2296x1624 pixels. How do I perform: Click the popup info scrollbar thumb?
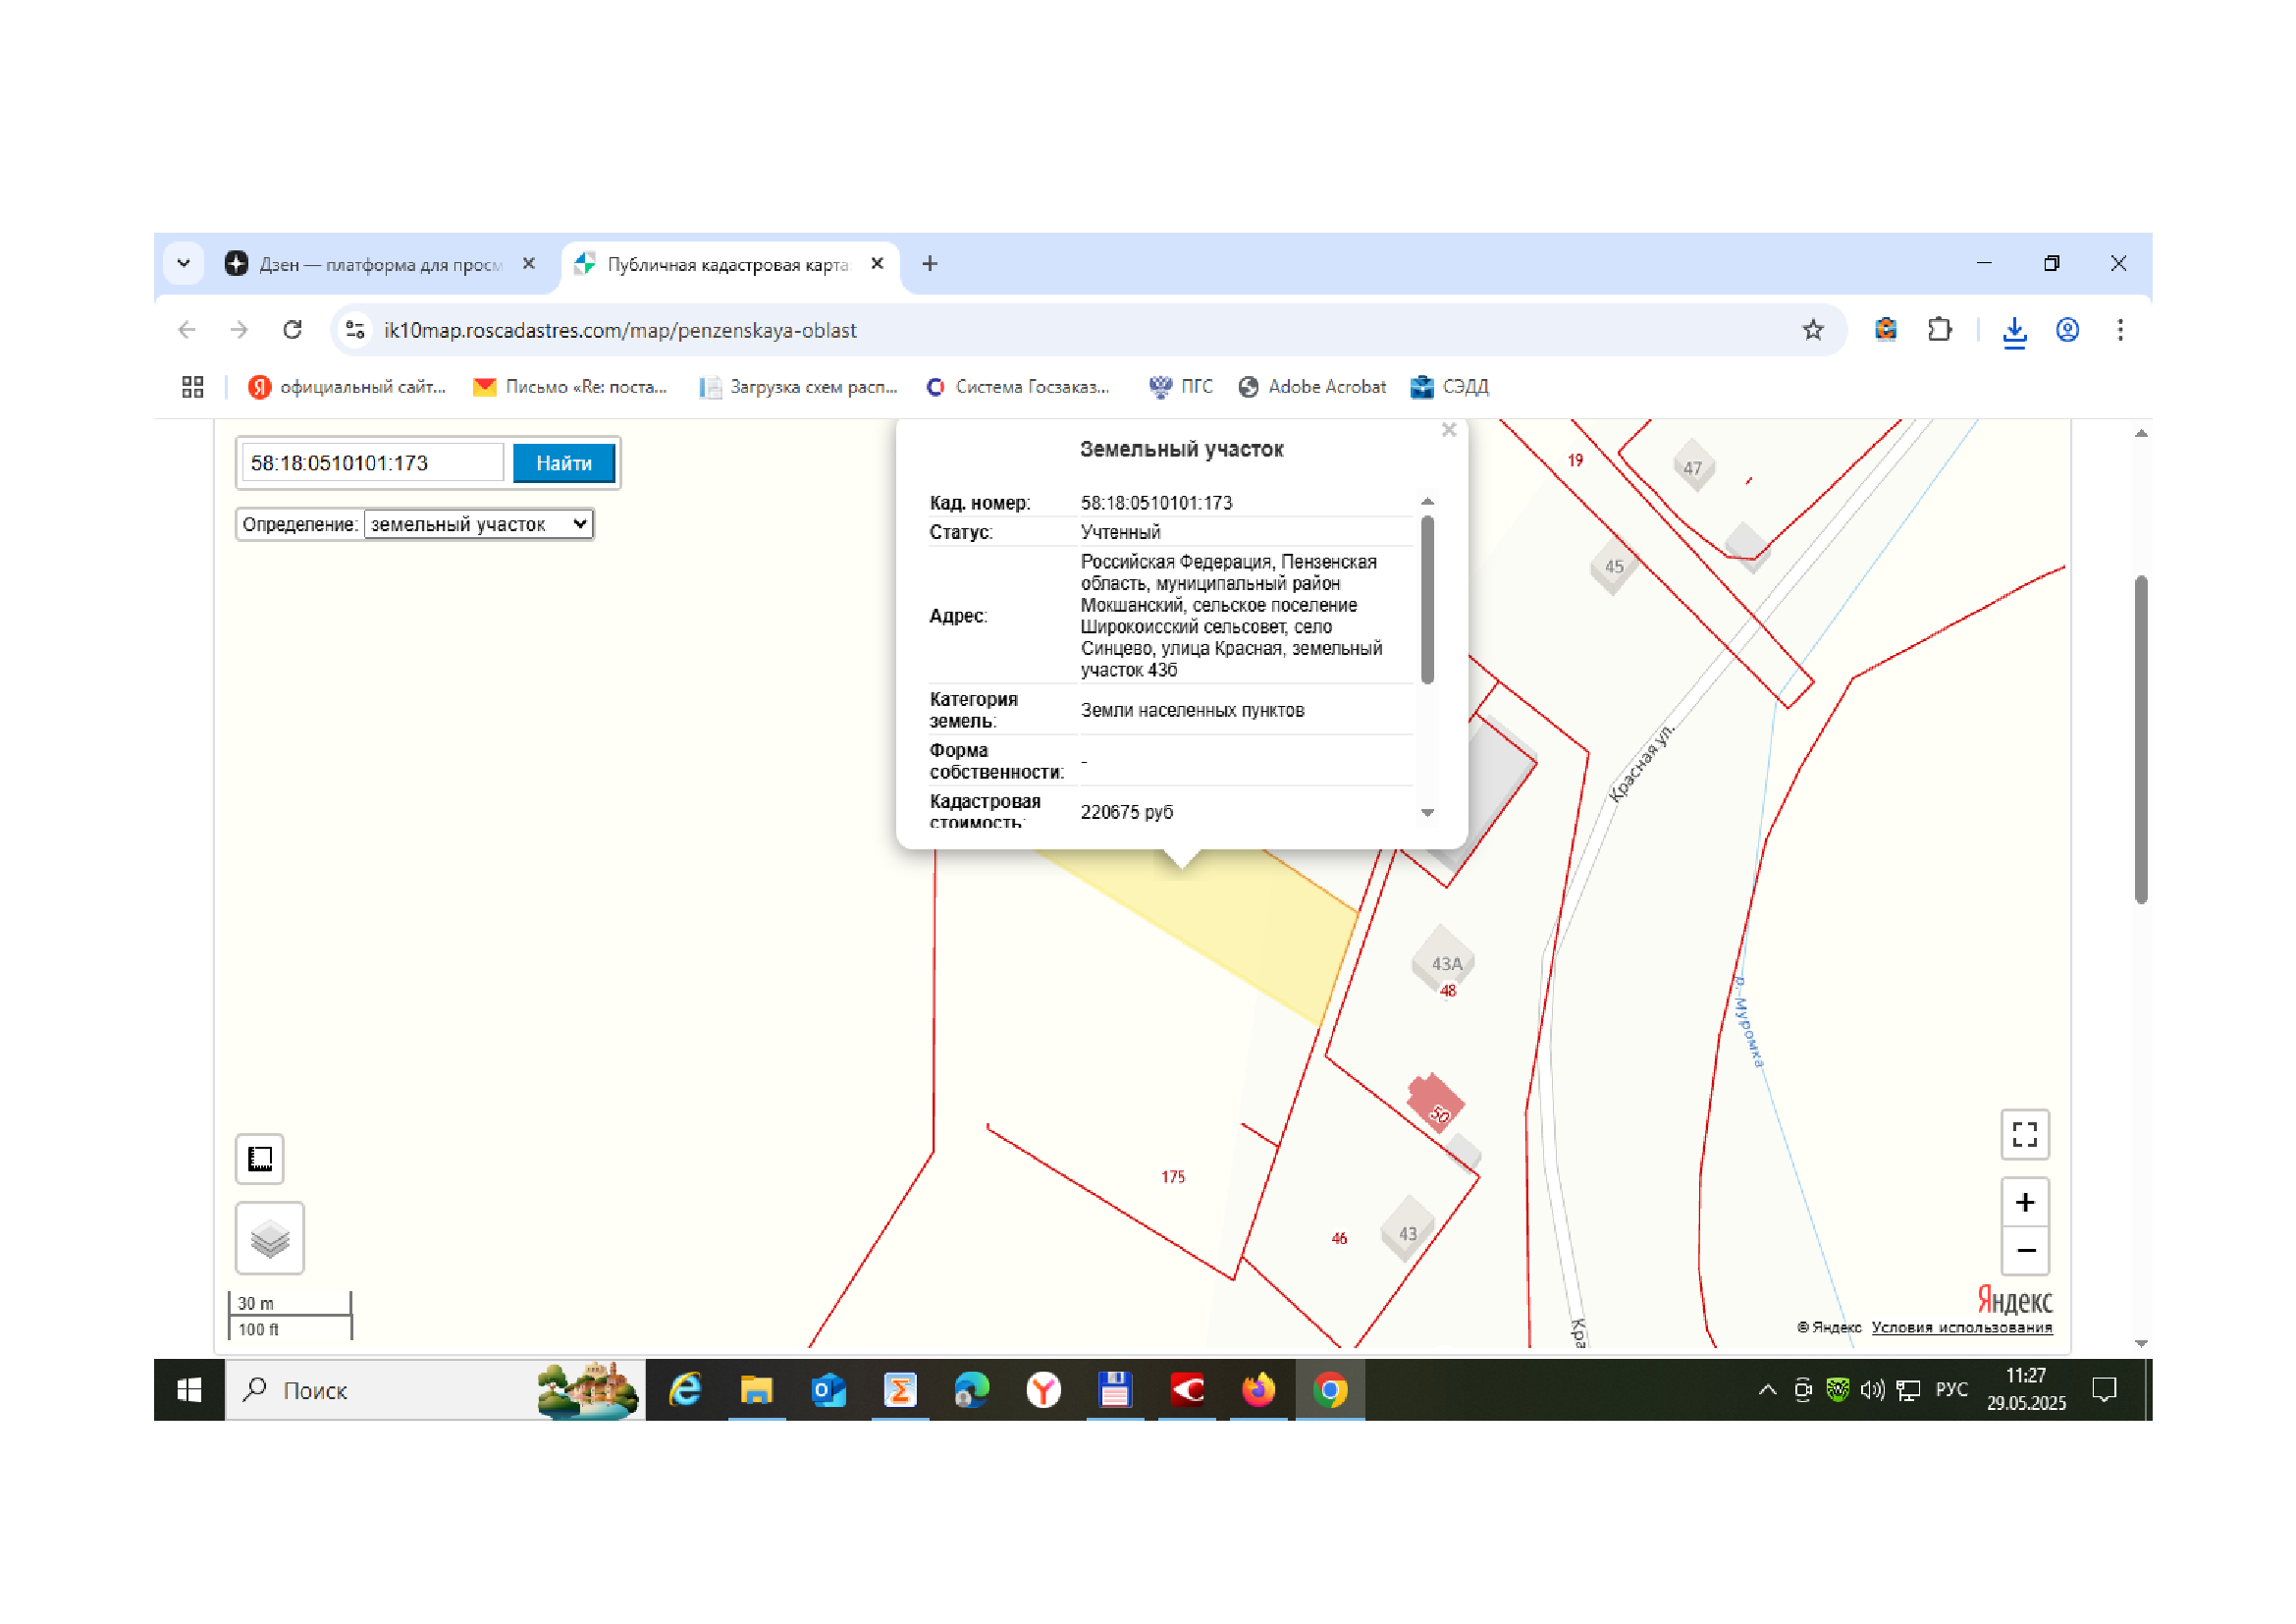tap(1427, 600)
